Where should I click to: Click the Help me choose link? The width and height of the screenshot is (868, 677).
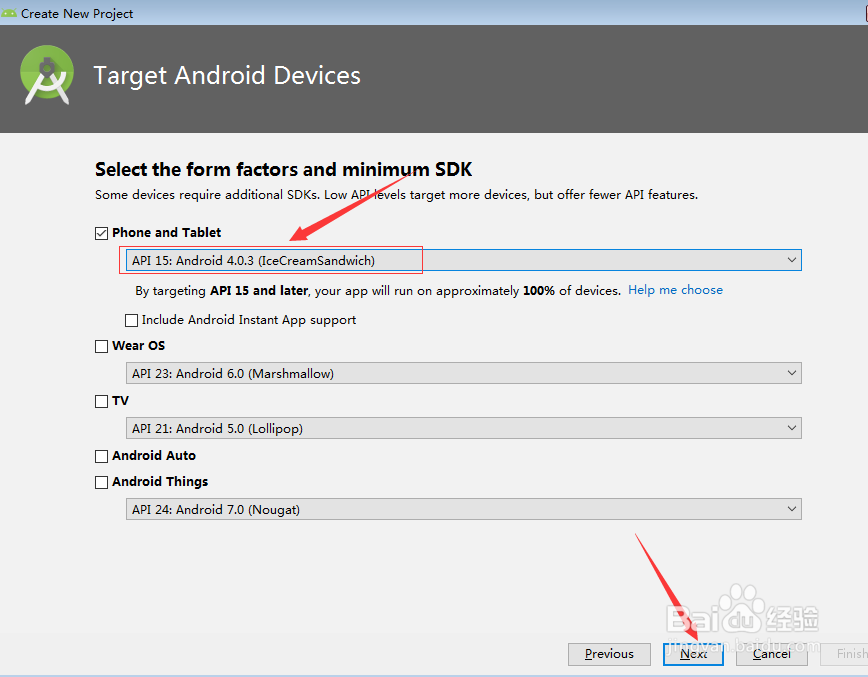pos(675,290)
